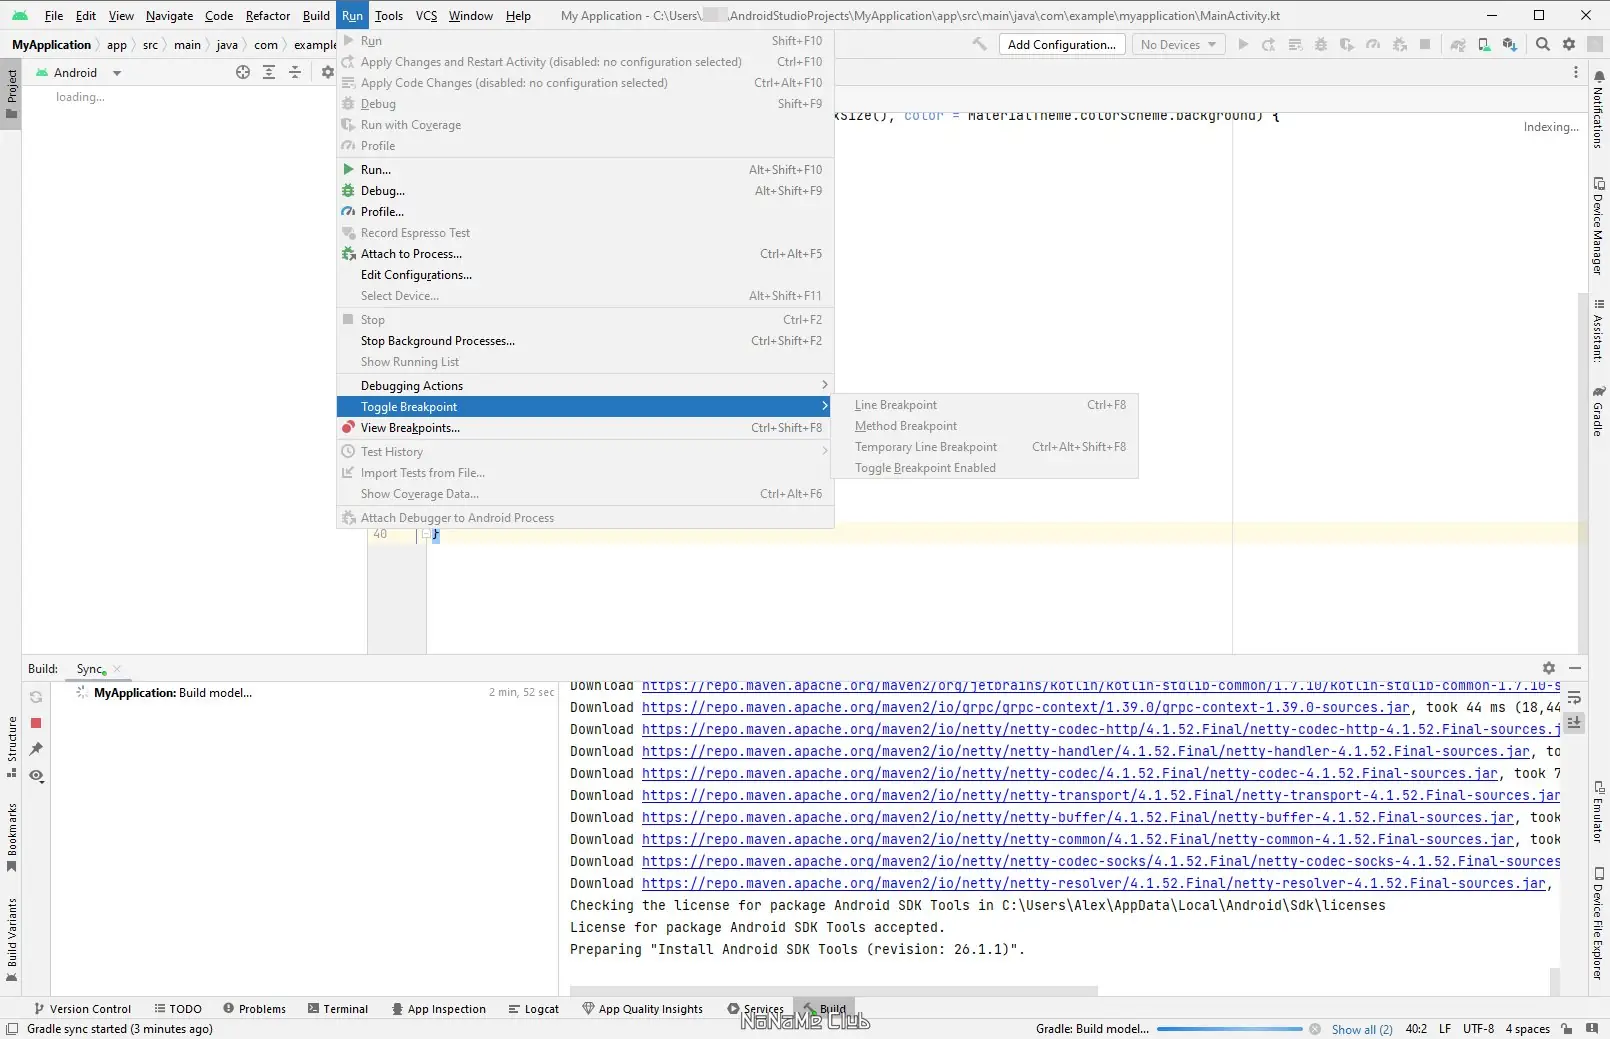Open the Search Everywhere magnifier icon
The image size is (1610, 1039).
coord(1543,44)
